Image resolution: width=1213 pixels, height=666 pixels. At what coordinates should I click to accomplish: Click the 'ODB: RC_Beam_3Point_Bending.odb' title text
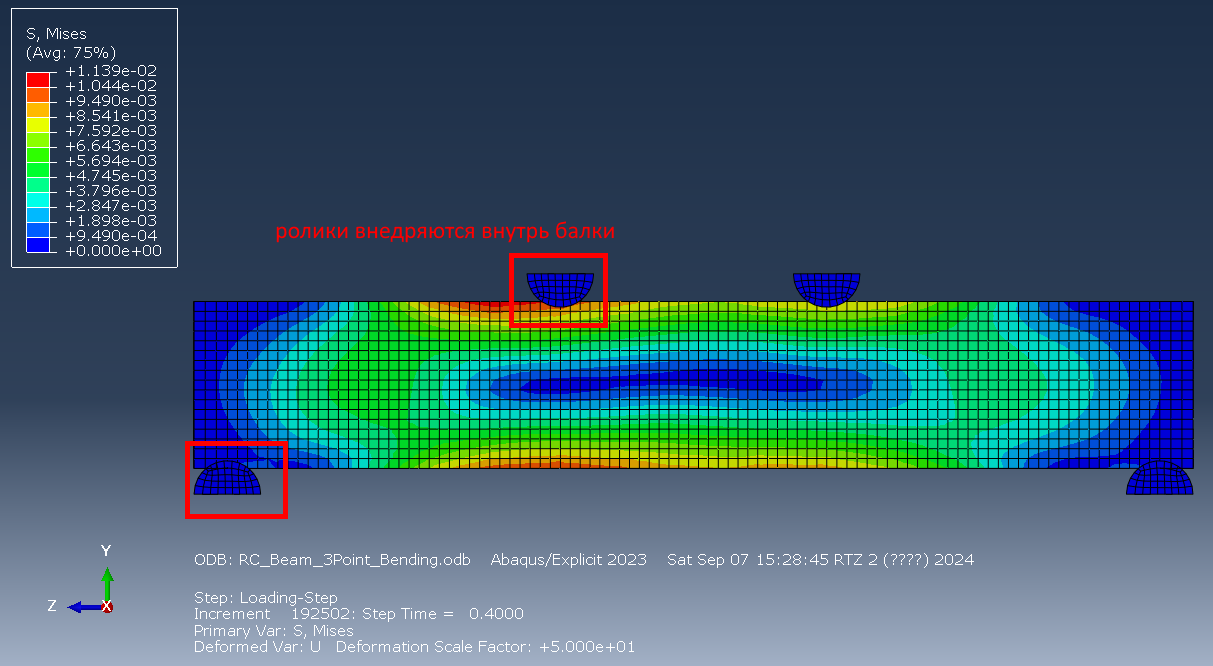click(332, 560)
